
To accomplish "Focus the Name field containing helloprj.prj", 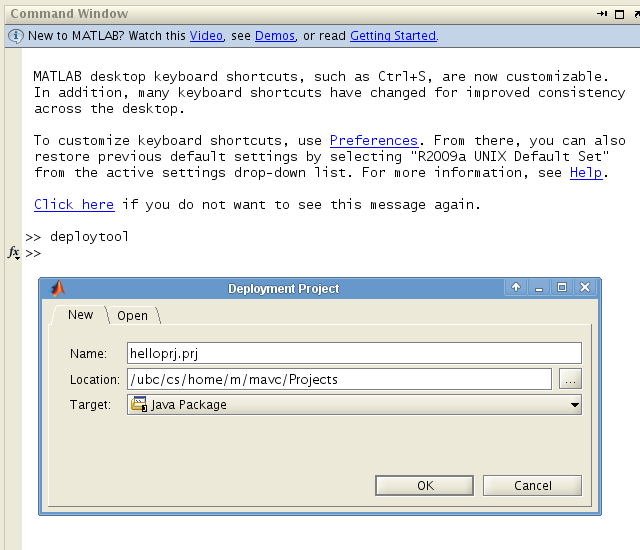I will 354,353.
